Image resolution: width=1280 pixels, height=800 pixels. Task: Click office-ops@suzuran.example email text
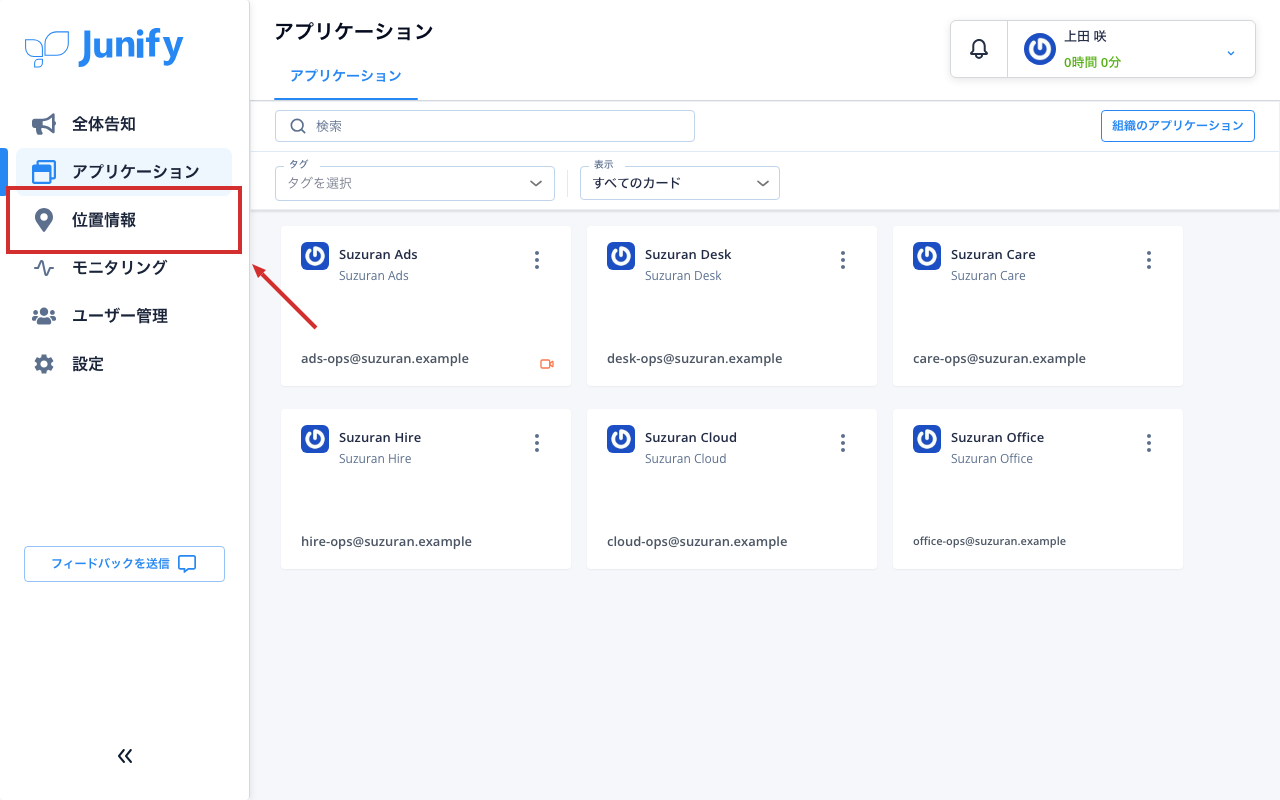989,541
